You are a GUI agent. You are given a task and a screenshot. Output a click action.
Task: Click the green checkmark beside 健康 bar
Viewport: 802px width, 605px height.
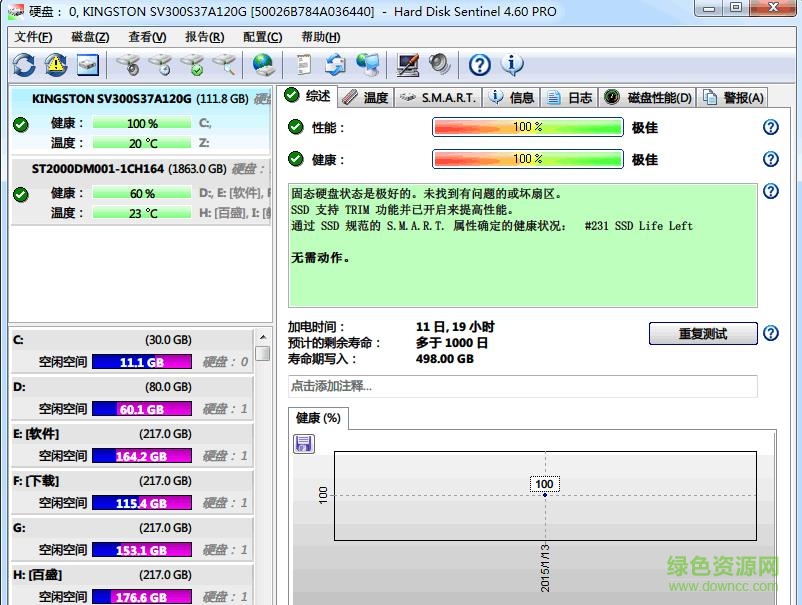(294, 158)
